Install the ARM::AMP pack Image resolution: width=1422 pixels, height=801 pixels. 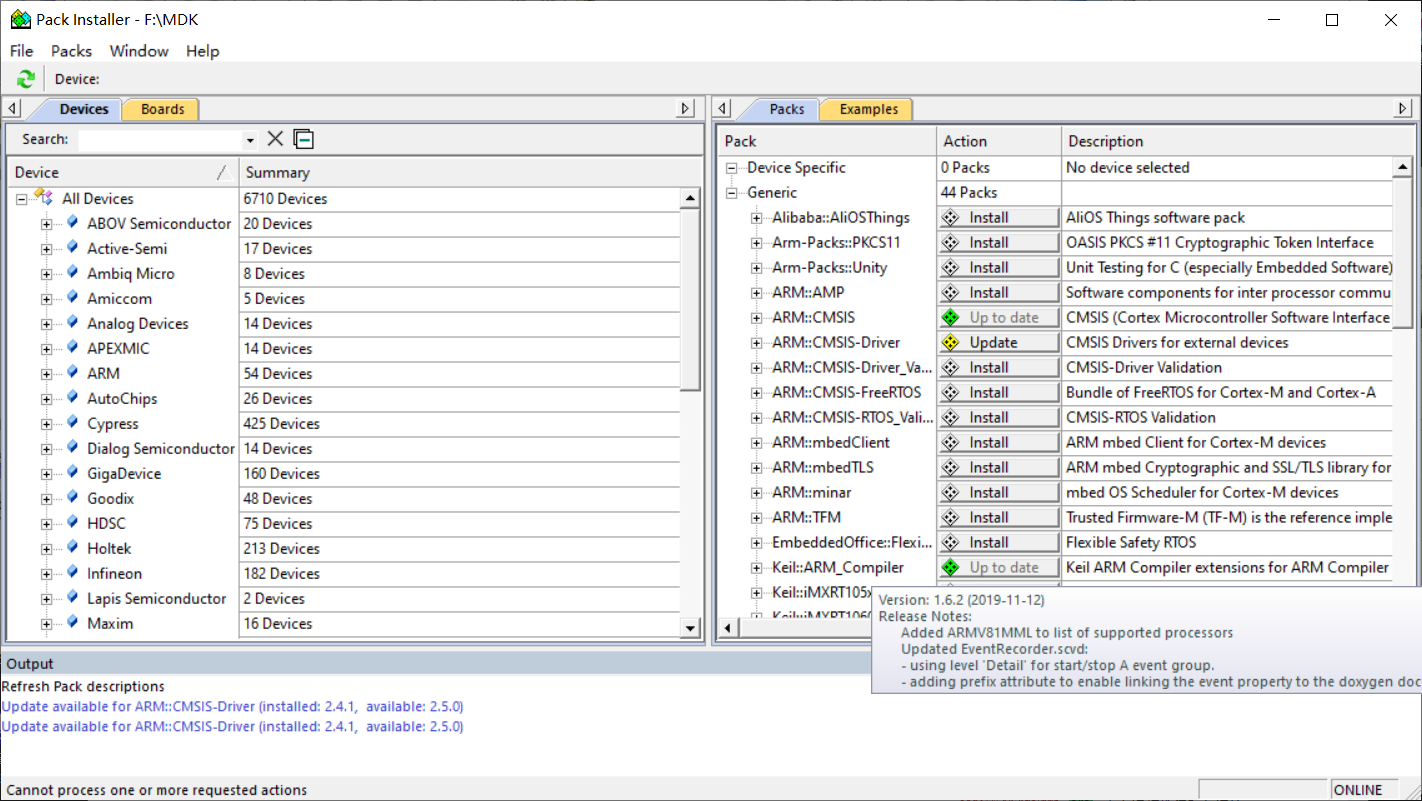click(x=998, y=292)
